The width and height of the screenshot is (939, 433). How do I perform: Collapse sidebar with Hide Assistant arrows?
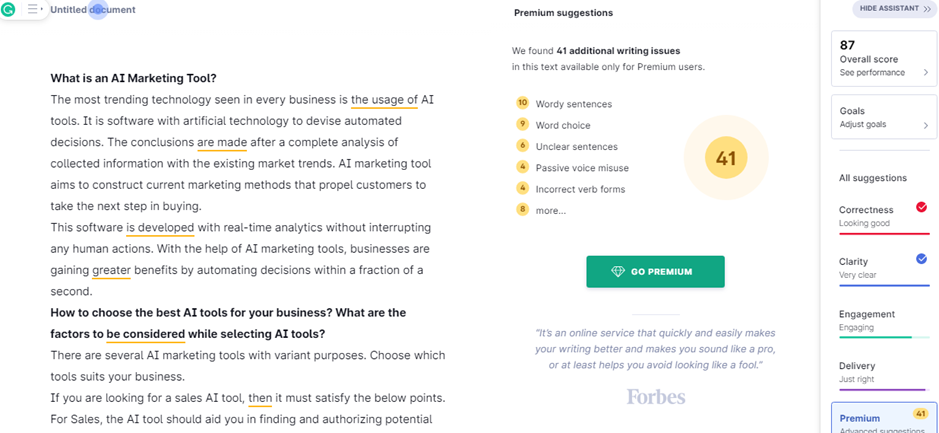(x=927, y=9)
